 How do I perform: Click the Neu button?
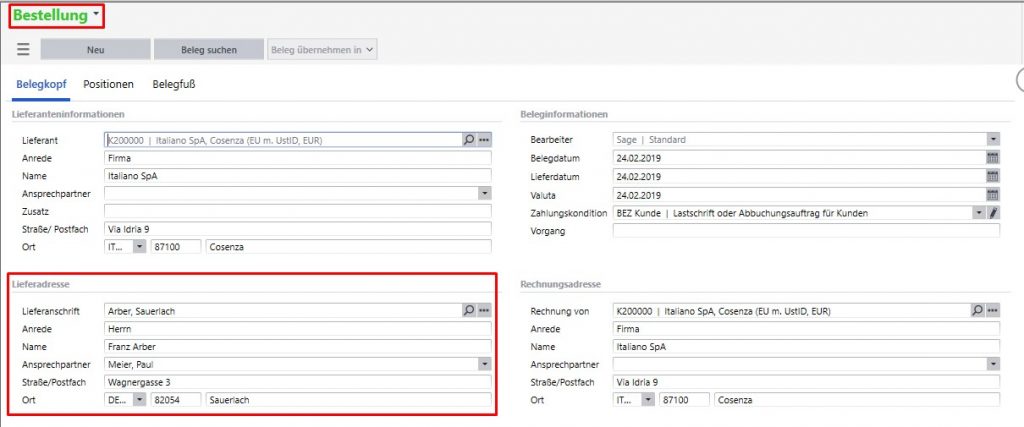click(x=96, y=49)
